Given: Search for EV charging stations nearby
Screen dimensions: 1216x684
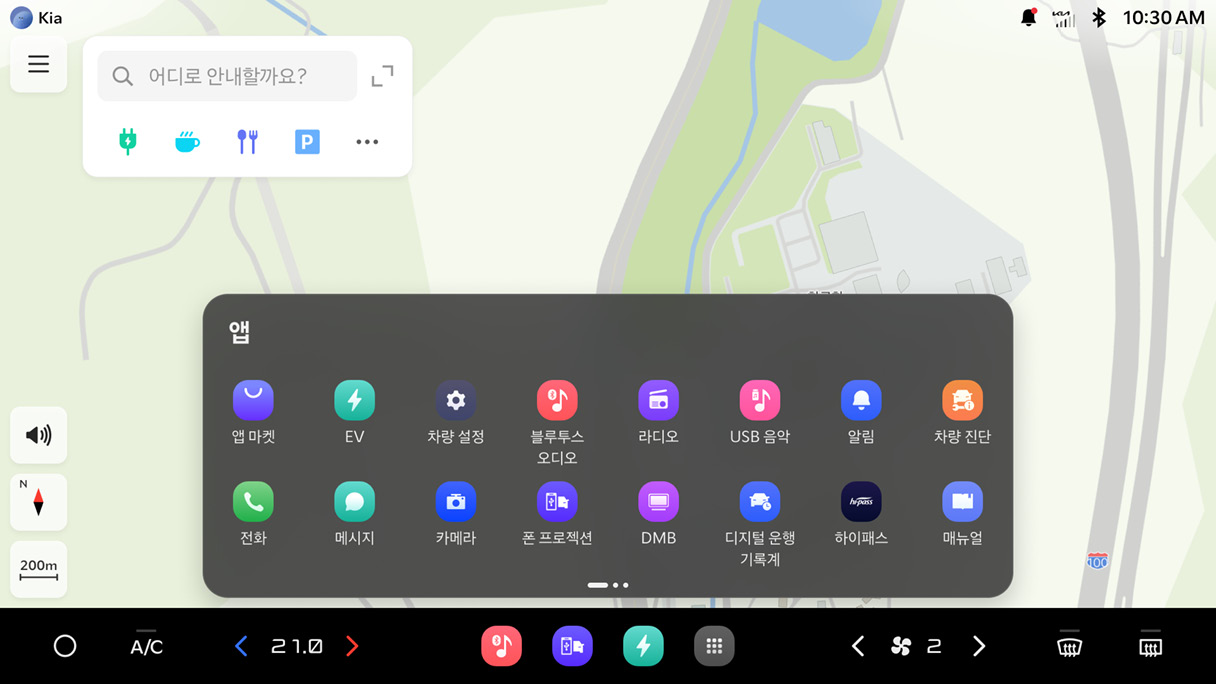Looking at the screenshot, I should click(x=128, y=142).
